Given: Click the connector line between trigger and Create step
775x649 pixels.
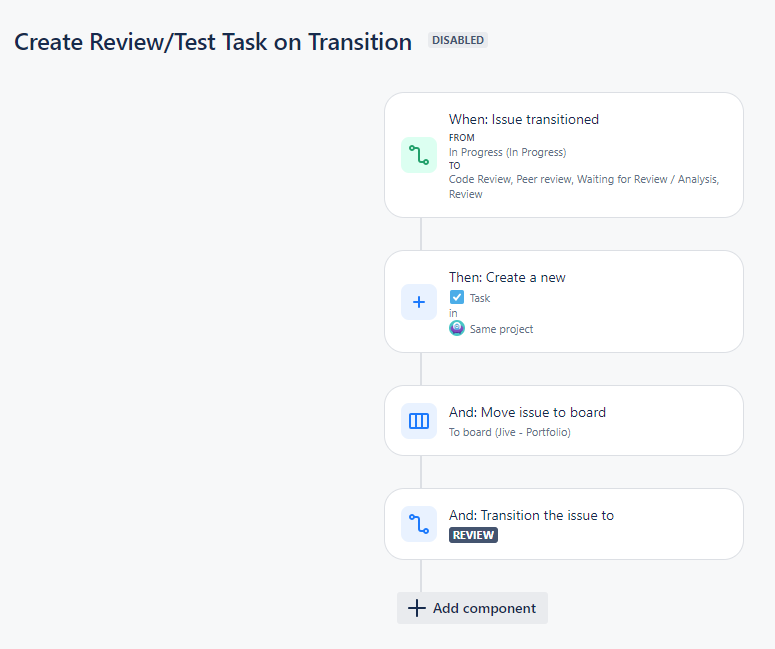Looking at the screenshot, I should (421, 234).
